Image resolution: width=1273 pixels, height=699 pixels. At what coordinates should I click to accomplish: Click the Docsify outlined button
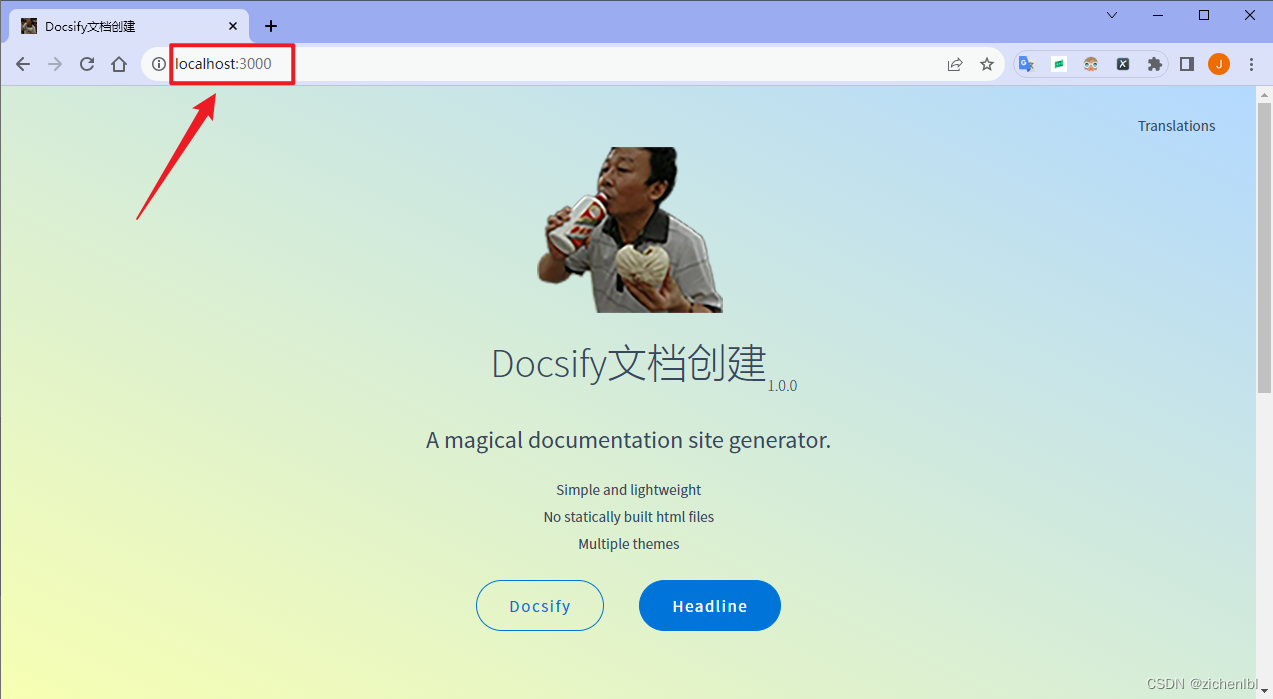click(540, 606)
